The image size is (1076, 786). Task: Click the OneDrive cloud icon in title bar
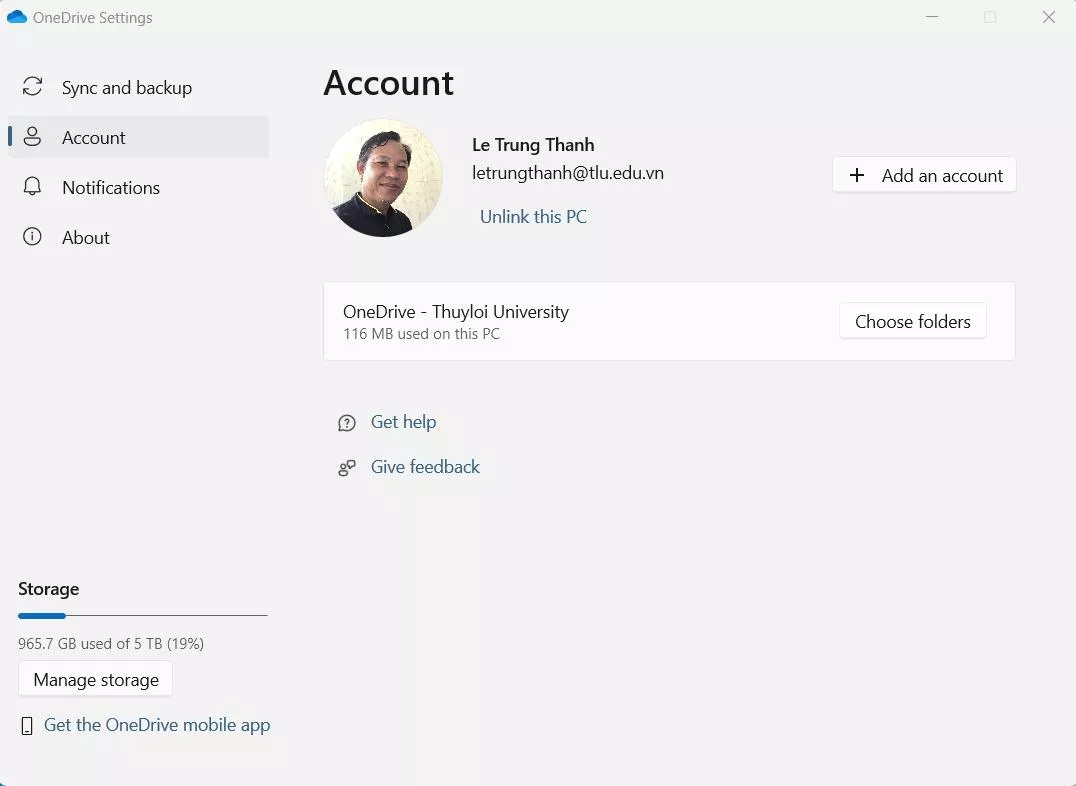click(x=16, y=17)
